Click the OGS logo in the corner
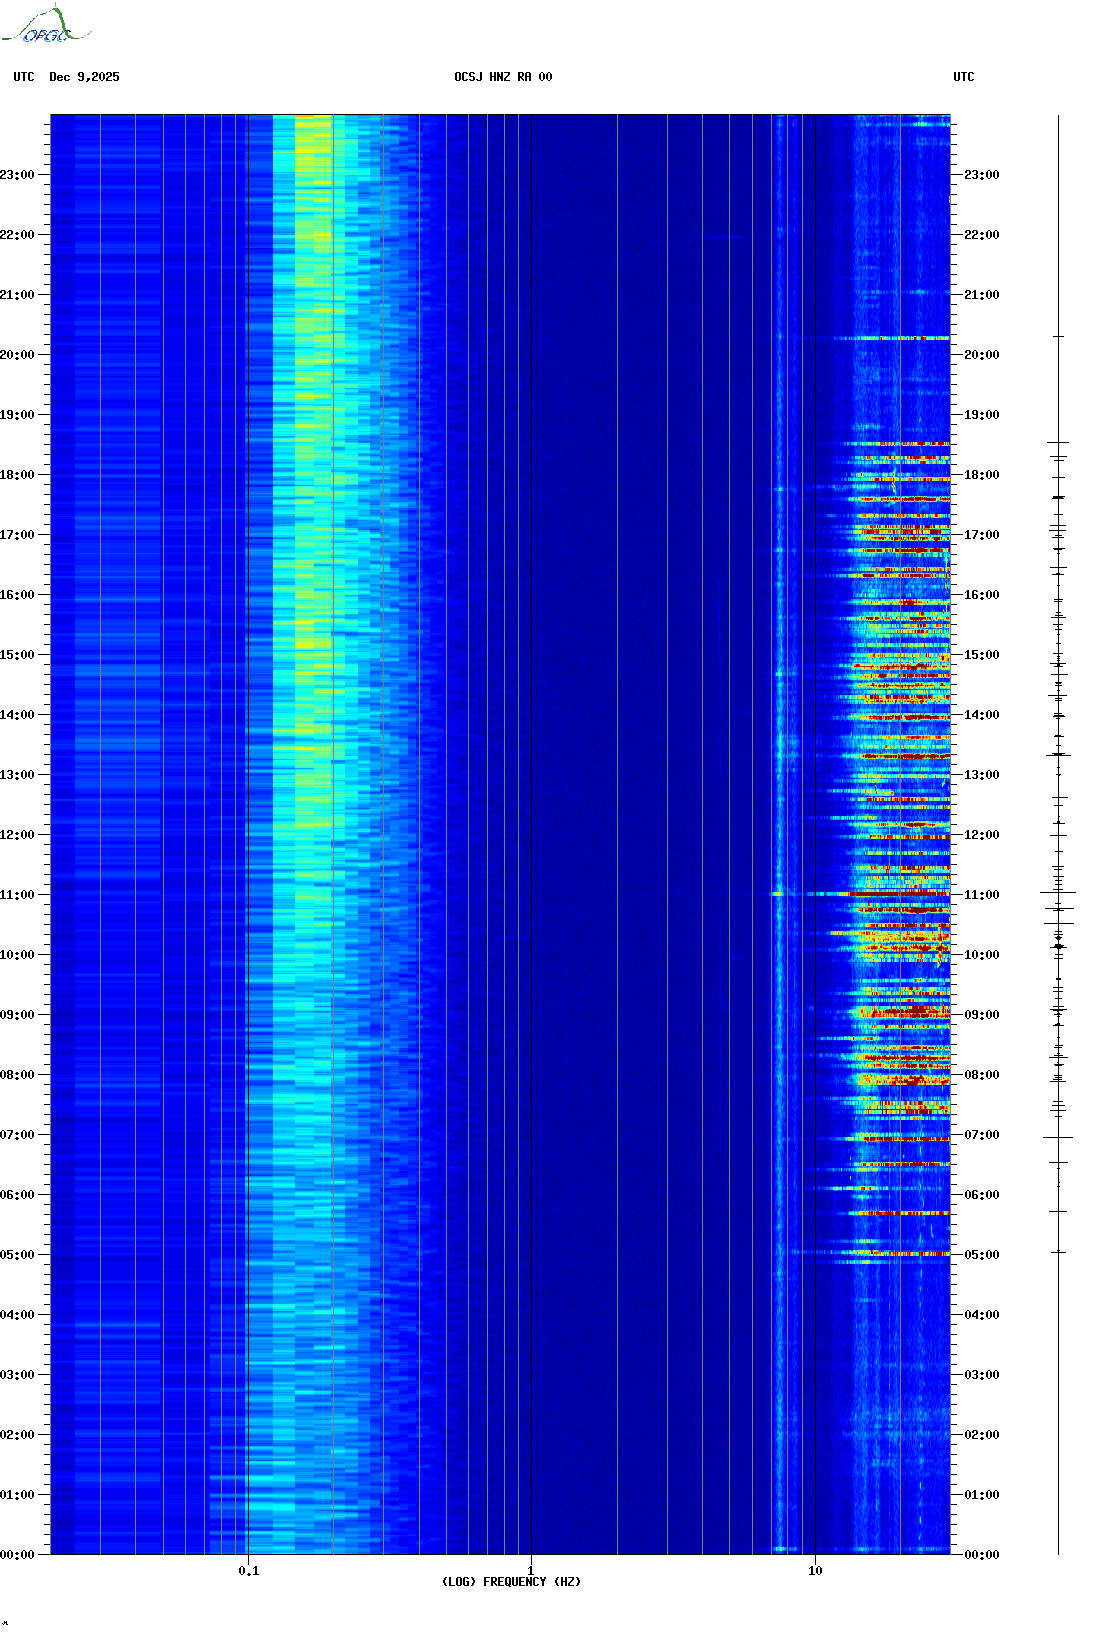 point(45,26)
